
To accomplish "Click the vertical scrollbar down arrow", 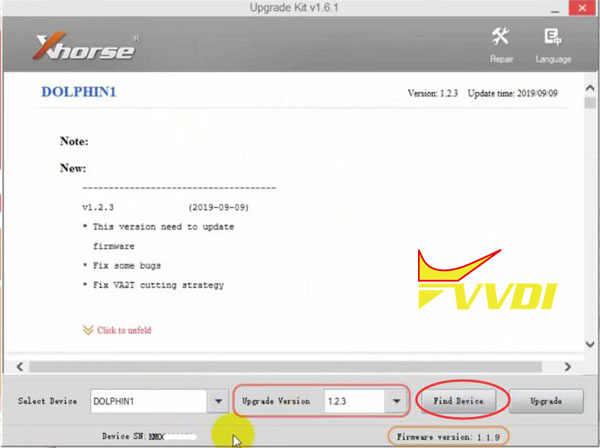I will [590, 344].
